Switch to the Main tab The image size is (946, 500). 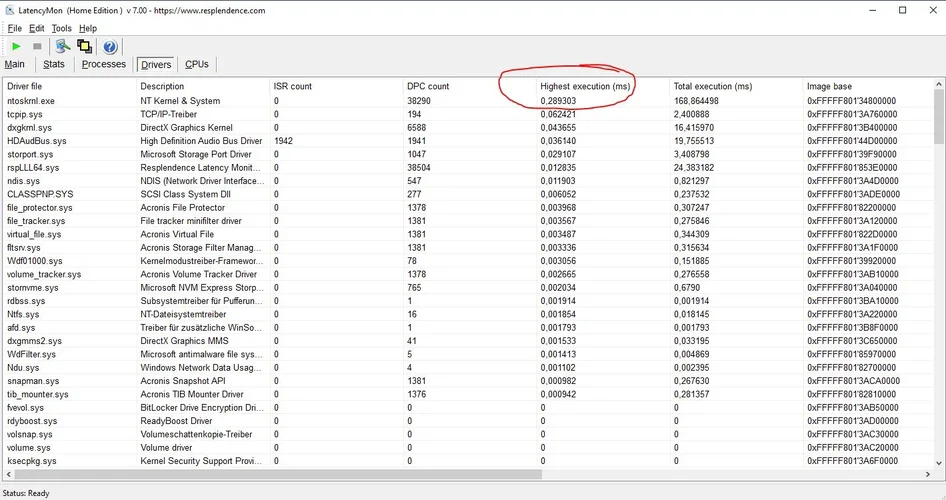(14, 64)
